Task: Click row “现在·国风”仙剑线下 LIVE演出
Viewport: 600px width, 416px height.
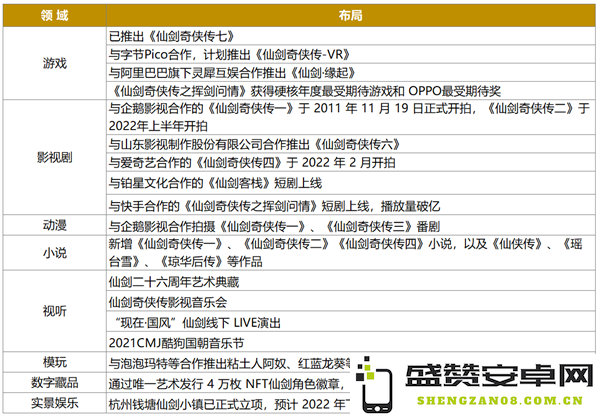Action: tap(351, 321)
